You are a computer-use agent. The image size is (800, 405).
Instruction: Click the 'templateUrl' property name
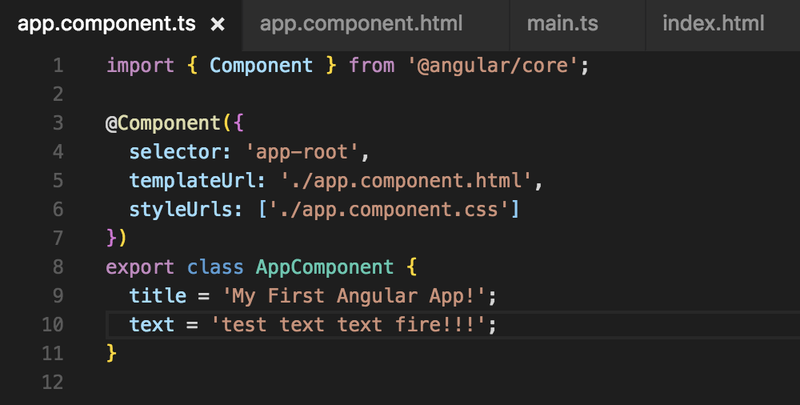tap(192, 181)
